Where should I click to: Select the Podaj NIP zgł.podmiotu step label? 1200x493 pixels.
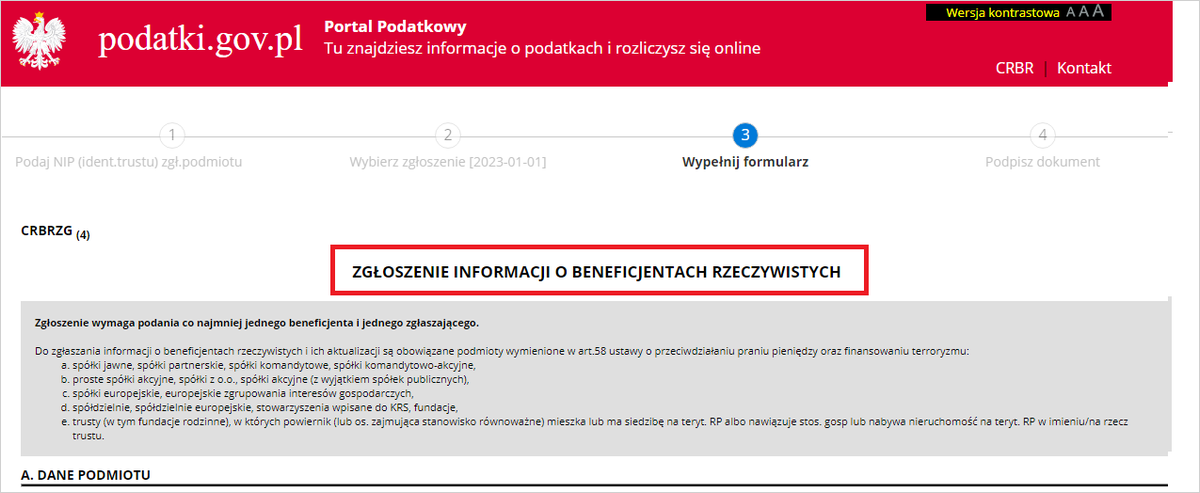tap(129, 161)
